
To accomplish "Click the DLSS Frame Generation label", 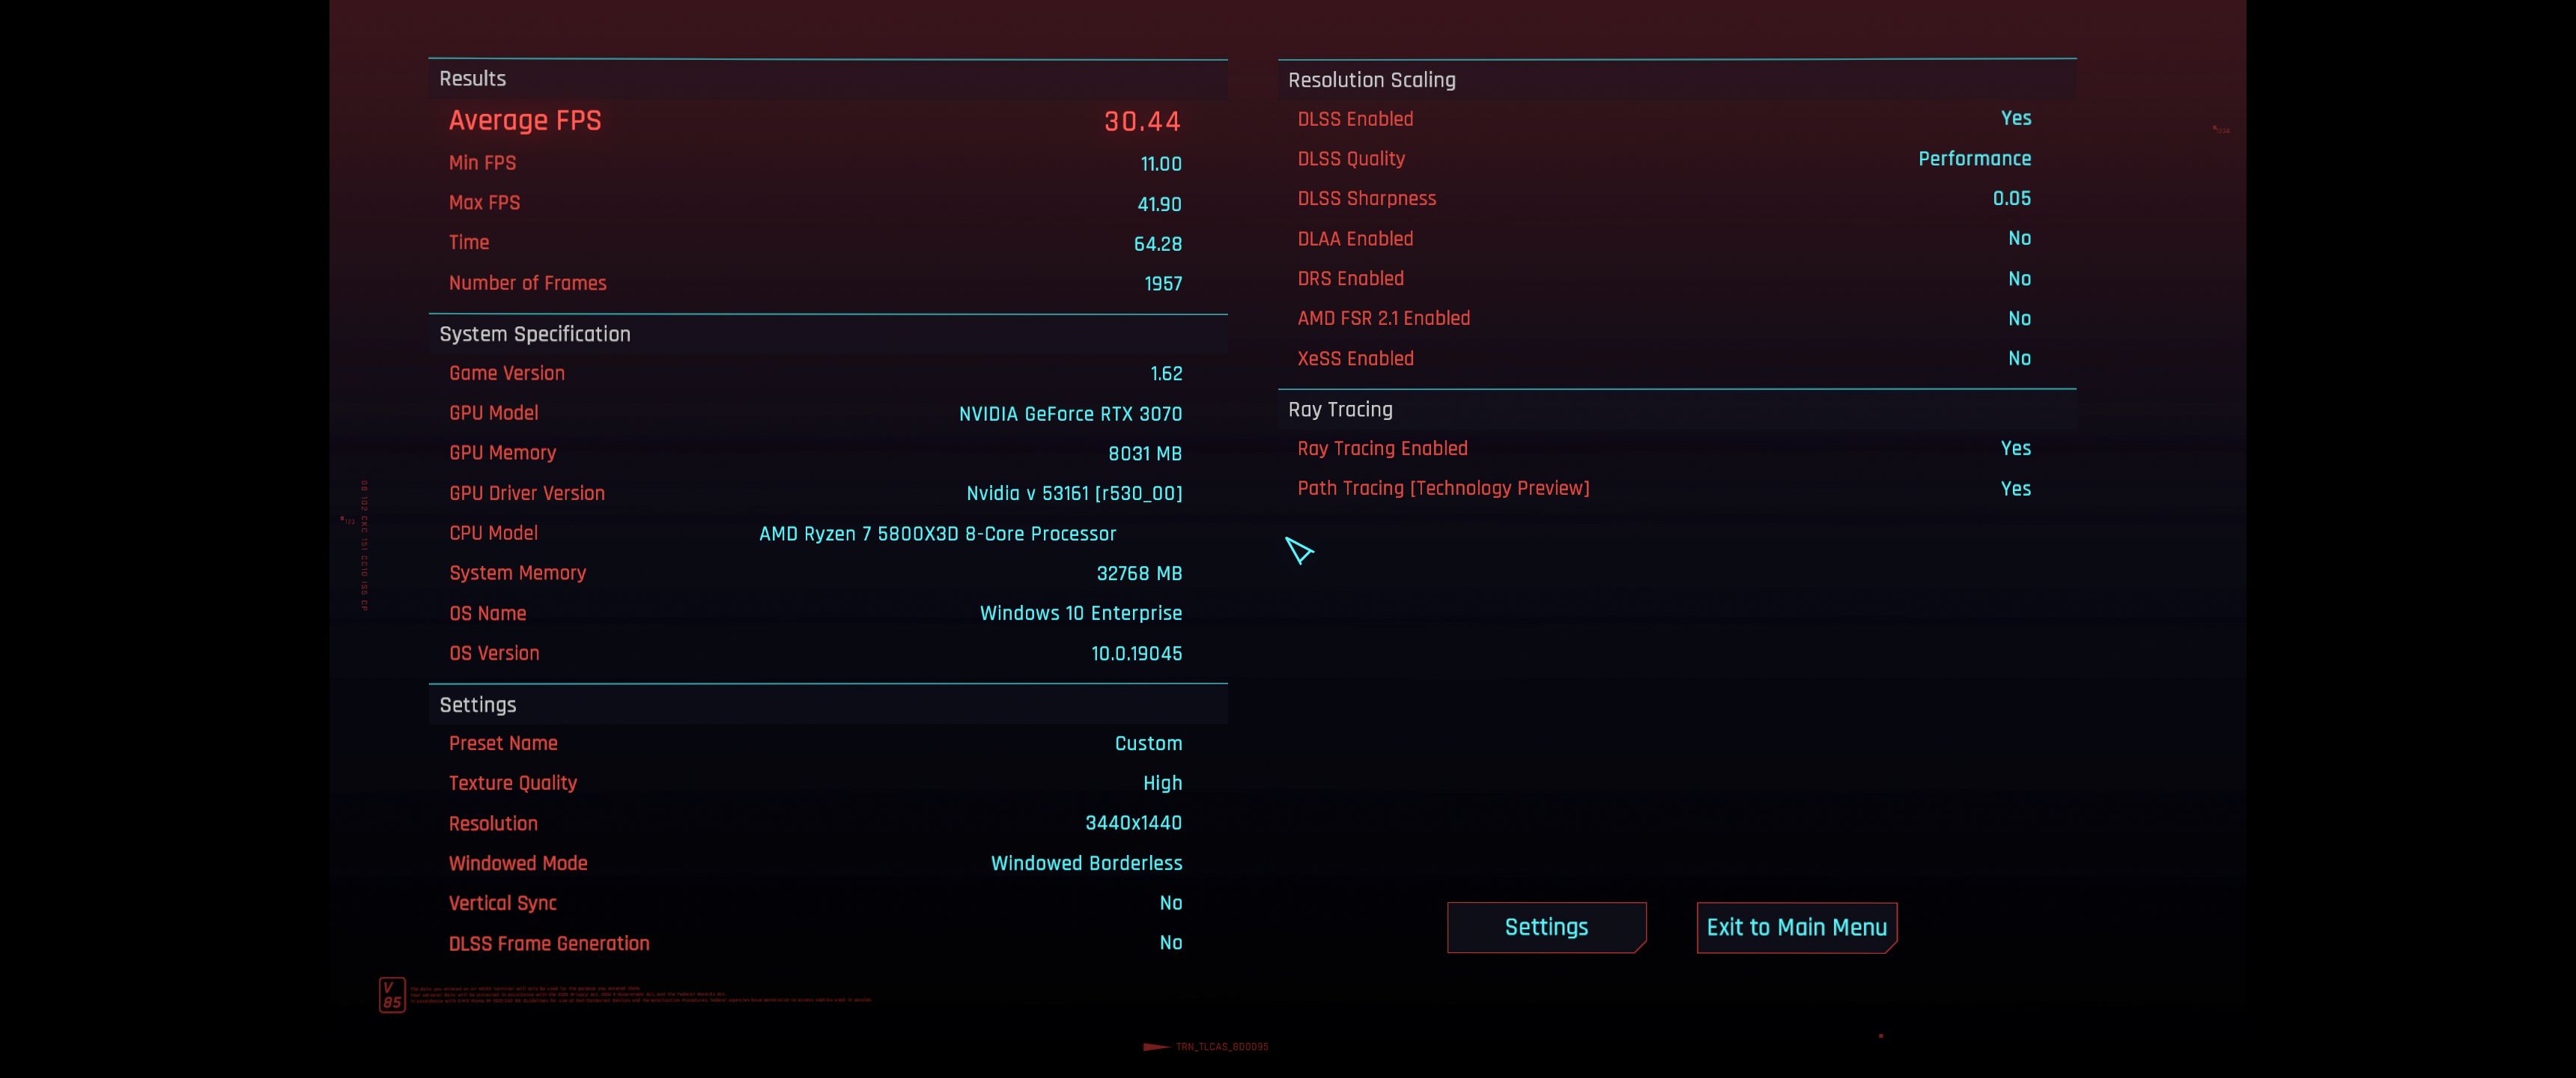I will point(548,943).
